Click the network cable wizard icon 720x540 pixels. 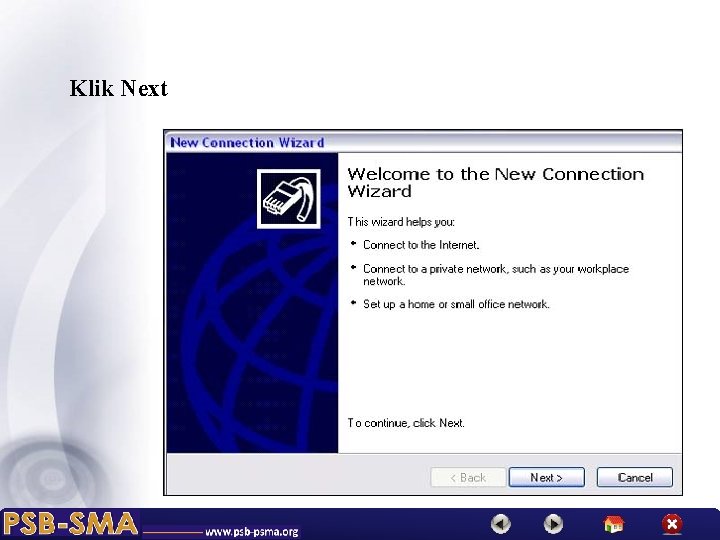click(289, 199)
